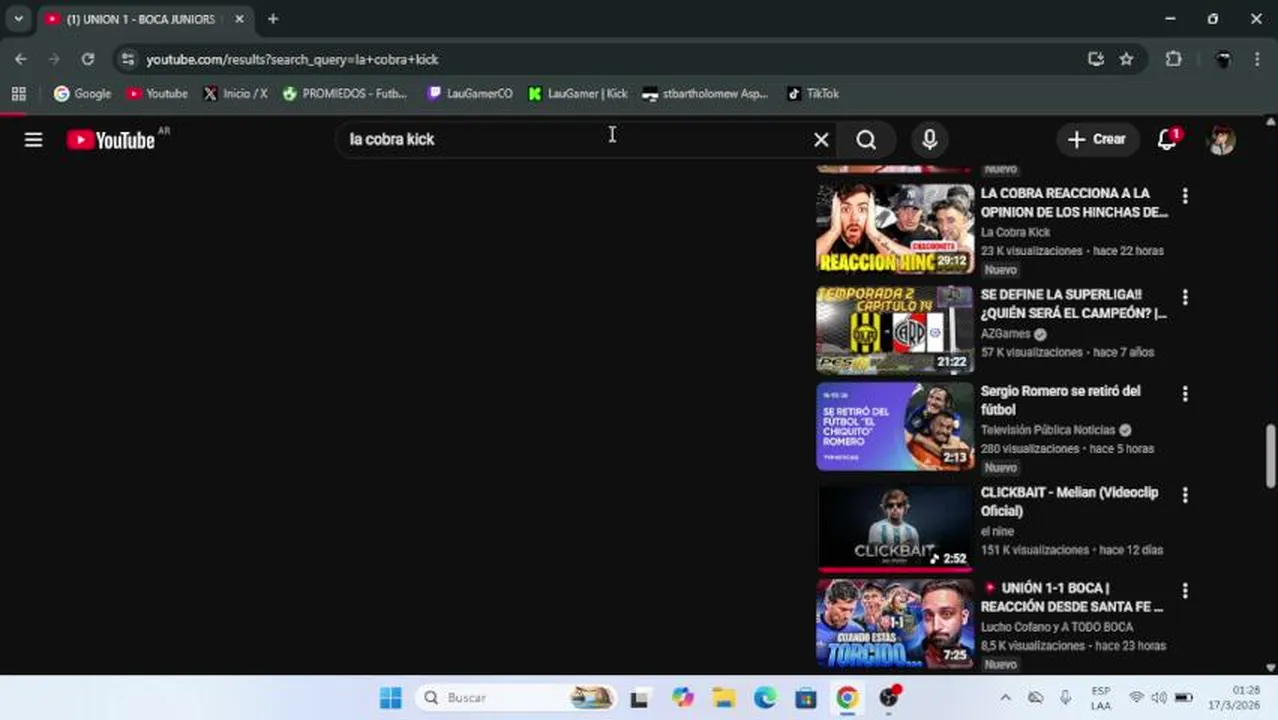Close the UNION 1 - BOCA JUNIORS tab

(x=239, y=19)
